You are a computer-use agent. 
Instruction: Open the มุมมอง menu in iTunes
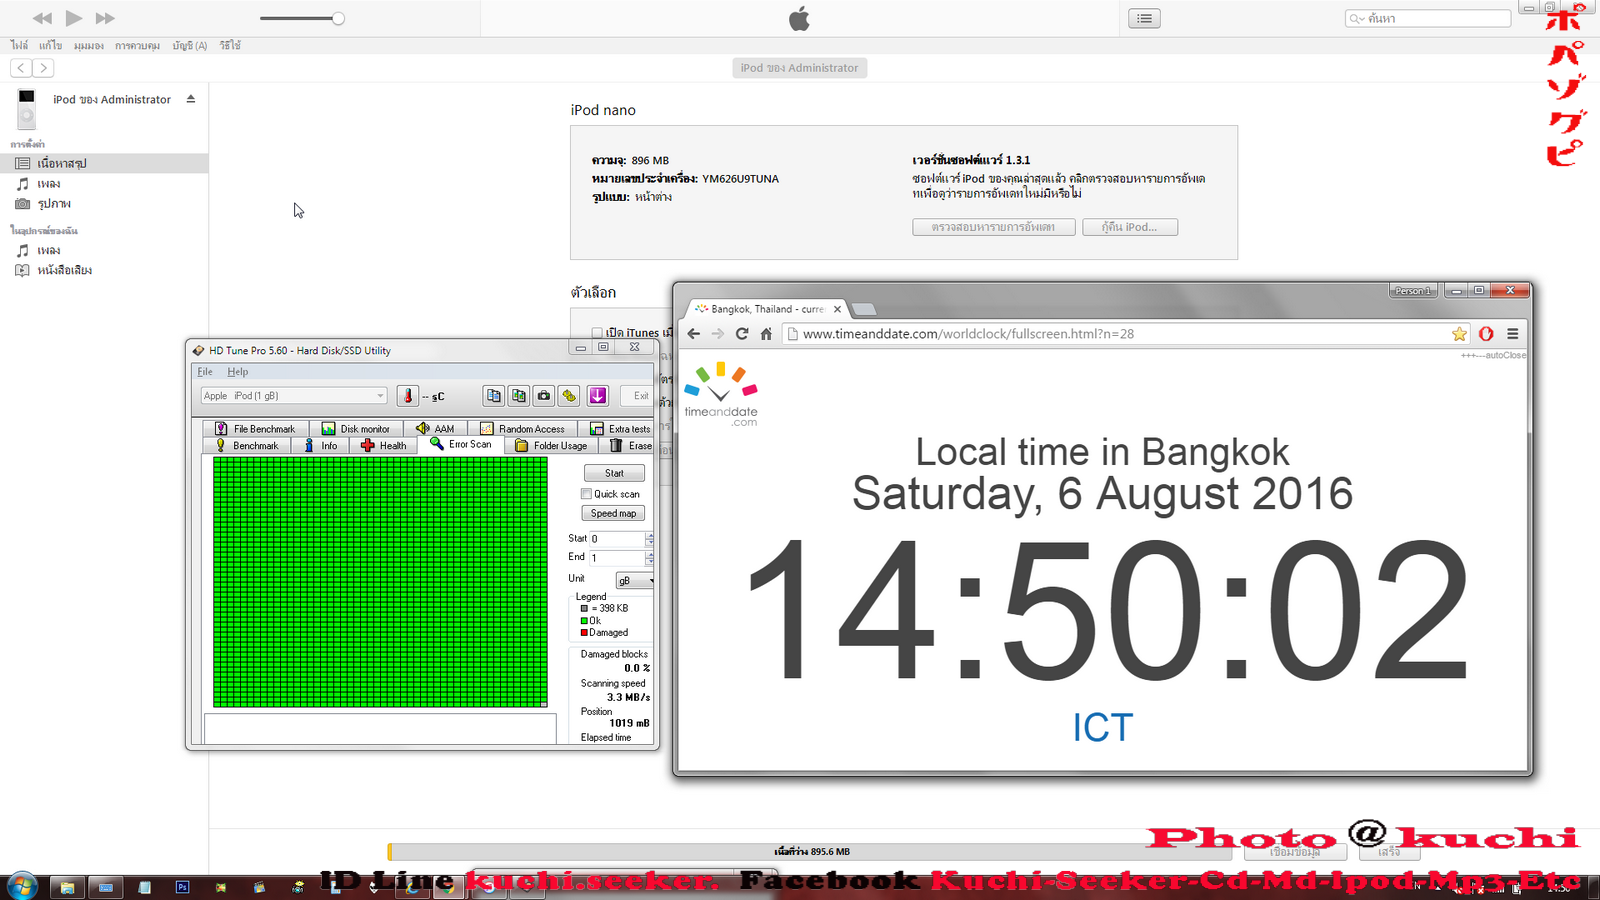(x=88, y=46)
